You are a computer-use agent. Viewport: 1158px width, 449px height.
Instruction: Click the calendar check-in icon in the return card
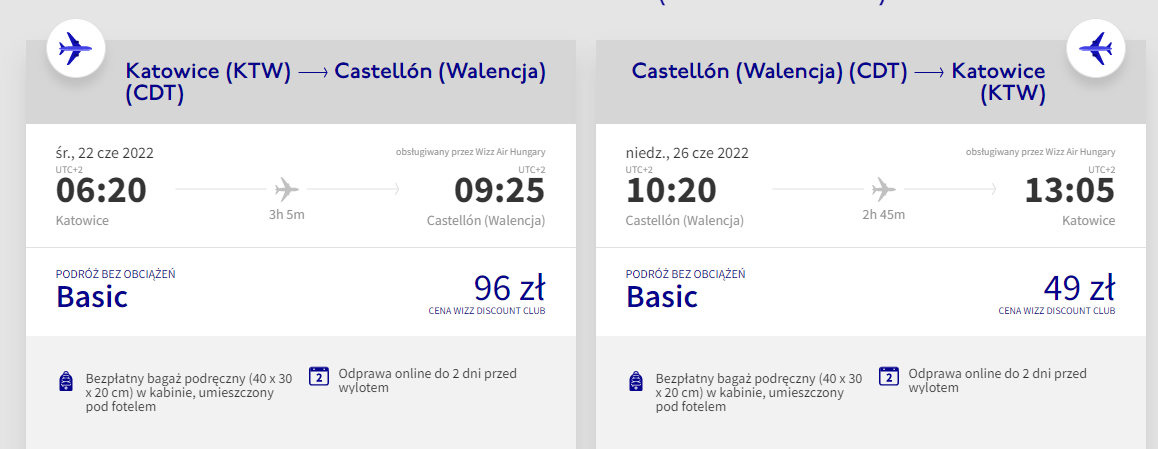click(888, 376)
